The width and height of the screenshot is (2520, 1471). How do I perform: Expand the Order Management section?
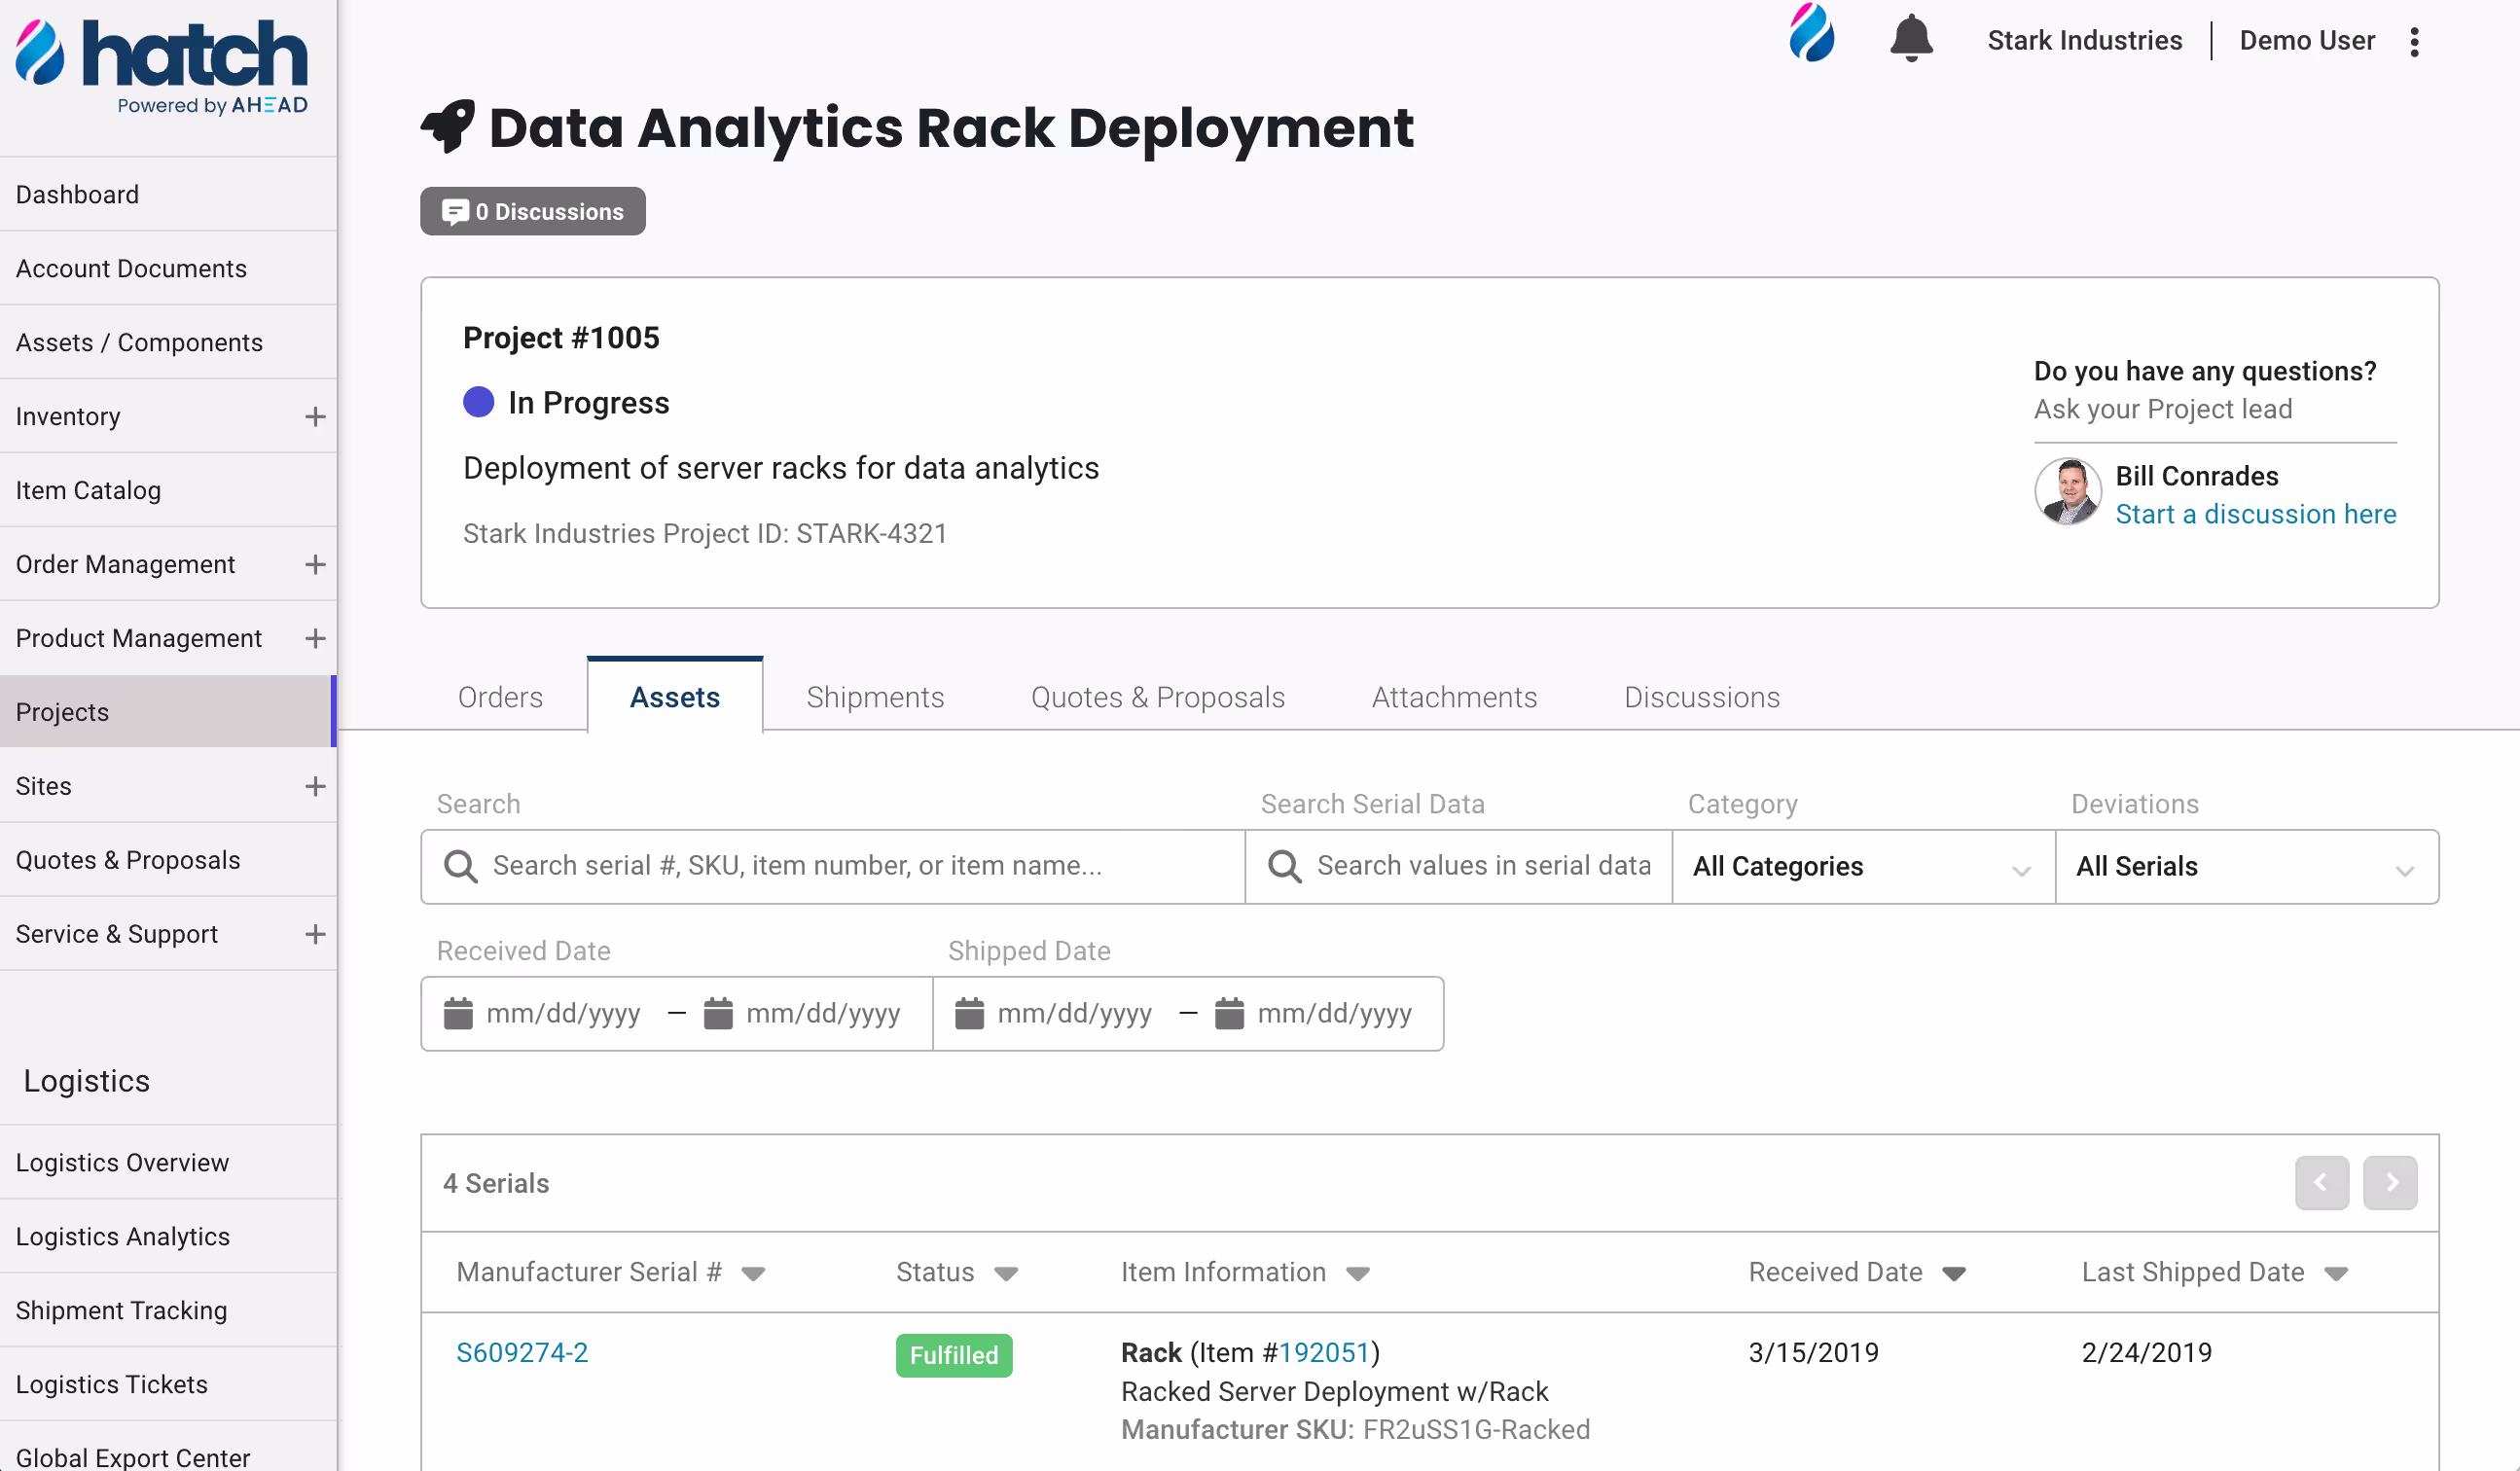[x=315, y=564]
